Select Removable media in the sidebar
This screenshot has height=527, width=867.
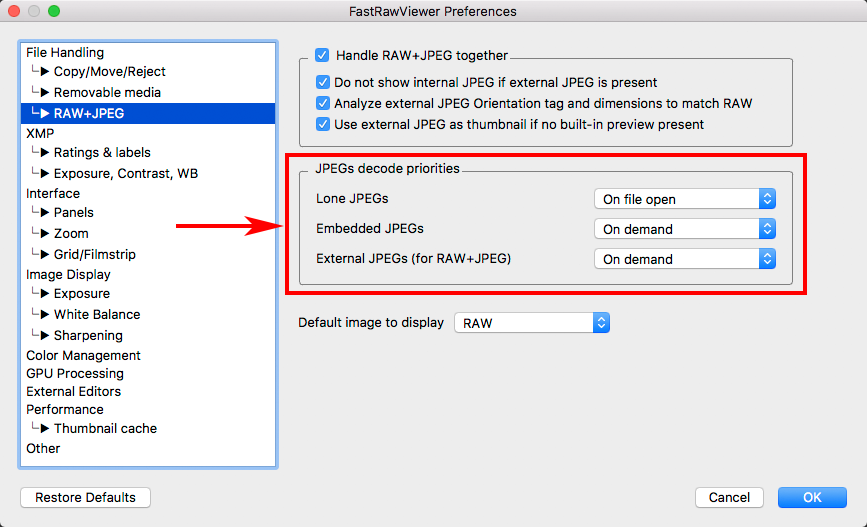coord(107,92)
